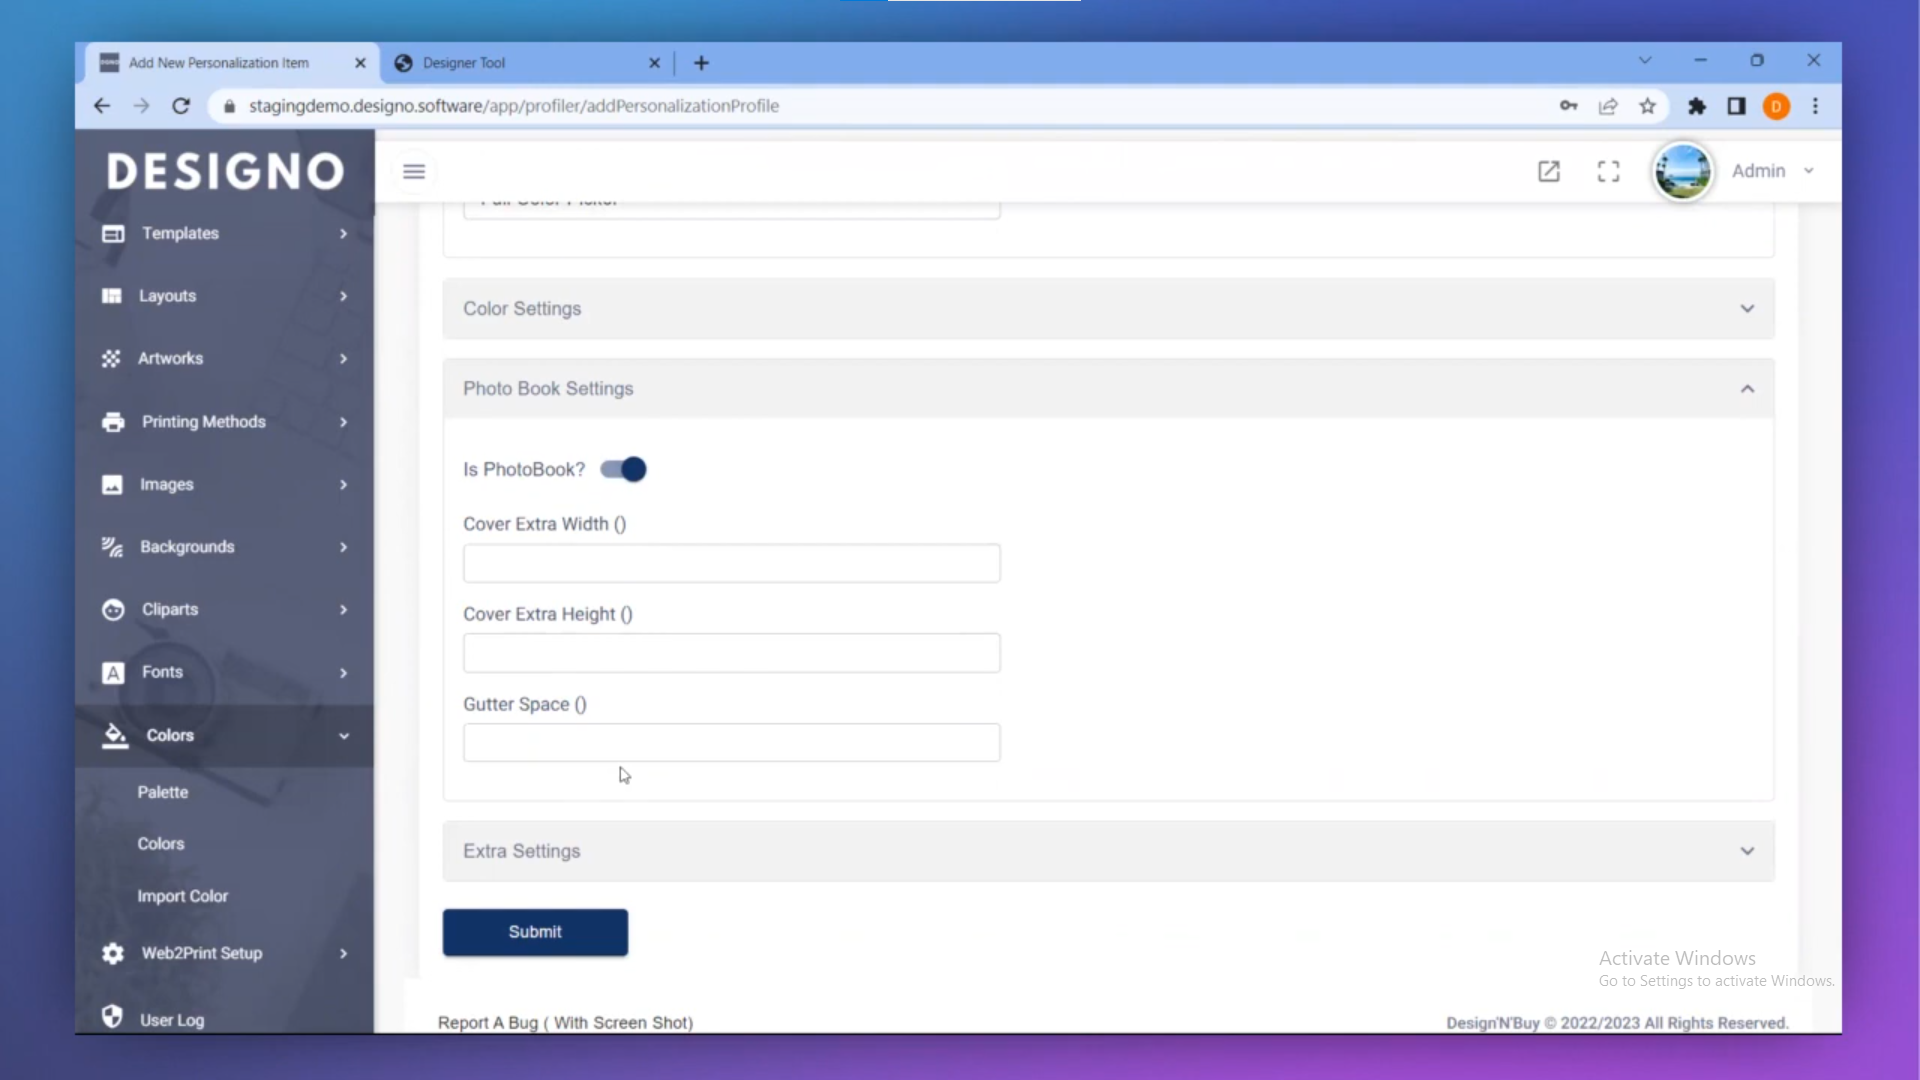The image size is (1920, 1080).
Task: Turn off the Is PhotoBook toggle
Action: pyautogui.click(x=624, y=469)
